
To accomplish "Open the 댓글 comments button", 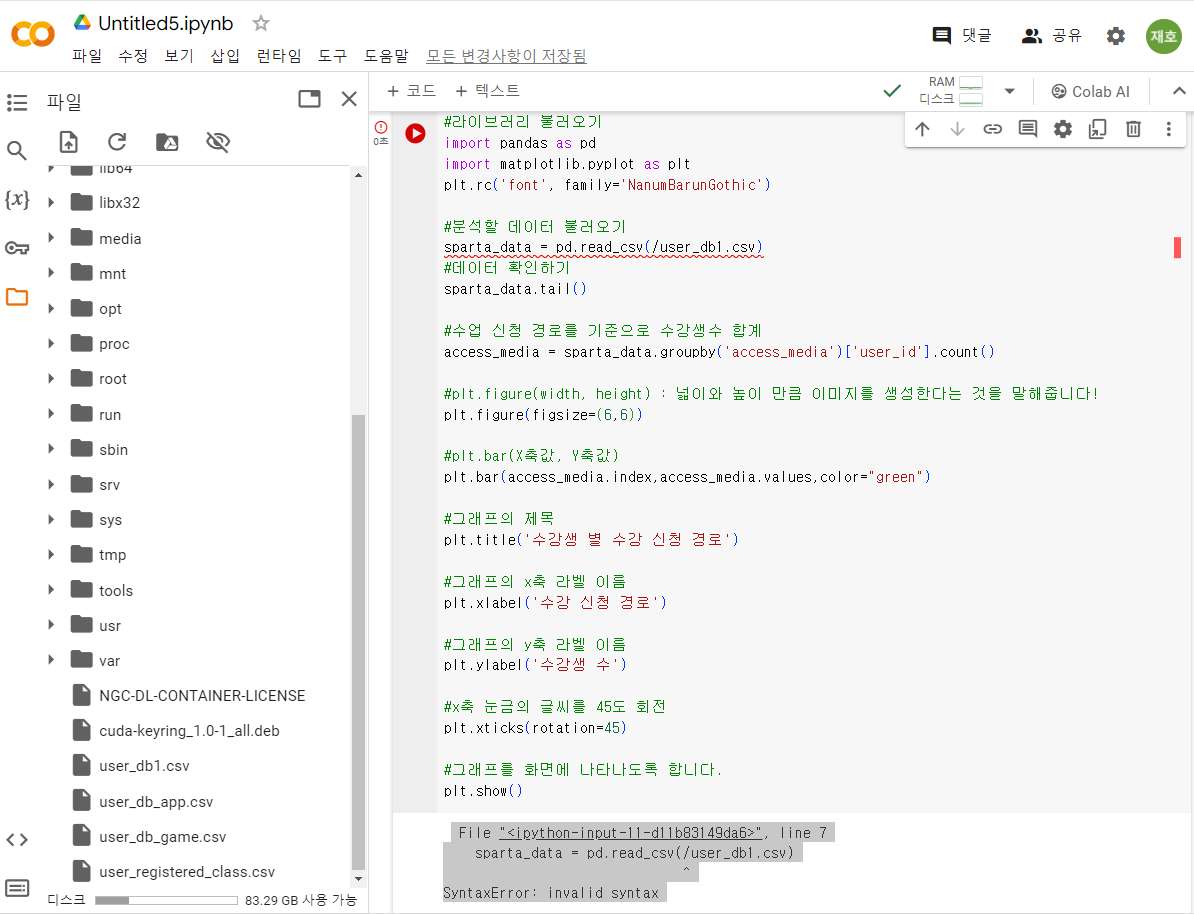I will click(962, 35).
